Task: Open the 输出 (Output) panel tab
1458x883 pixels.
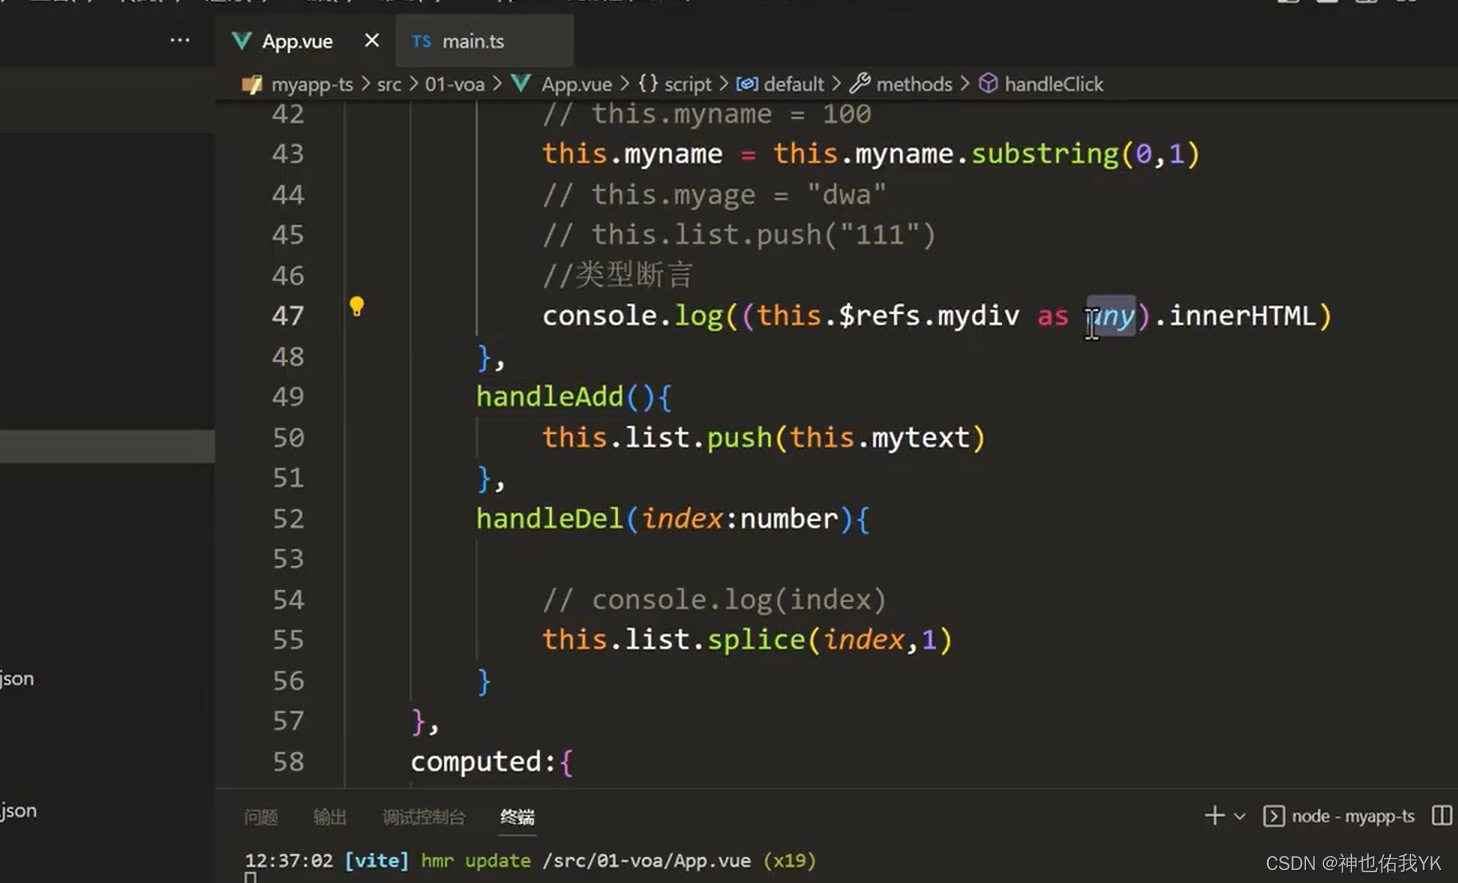Action: [x=330, y=817]
